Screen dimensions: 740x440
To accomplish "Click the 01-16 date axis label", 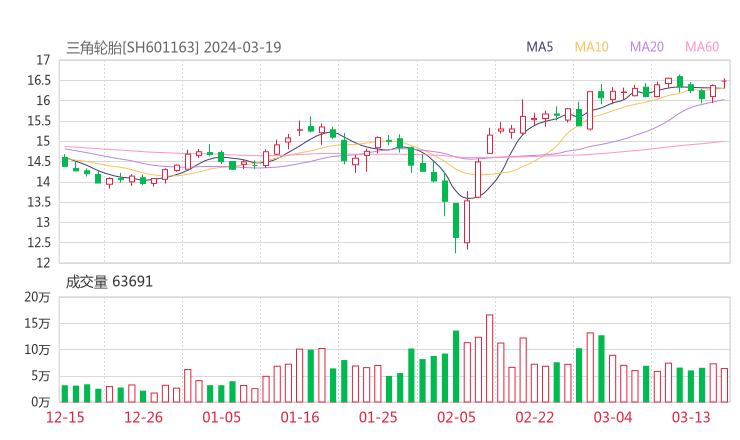I will coord(300,417).
